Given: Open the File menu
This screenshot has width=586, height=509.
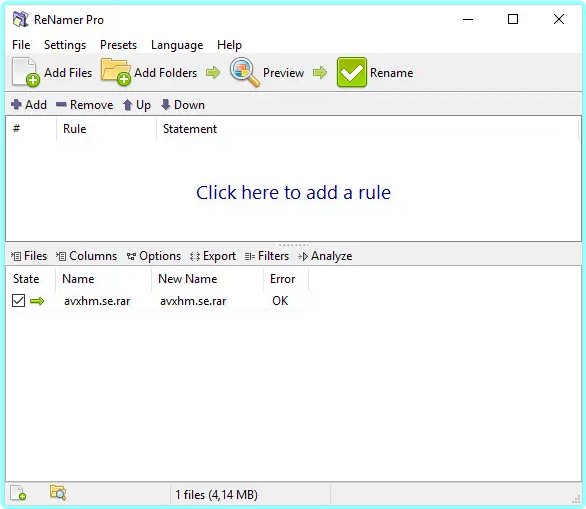Looking at the screenshot, I should tap(21, 45).
